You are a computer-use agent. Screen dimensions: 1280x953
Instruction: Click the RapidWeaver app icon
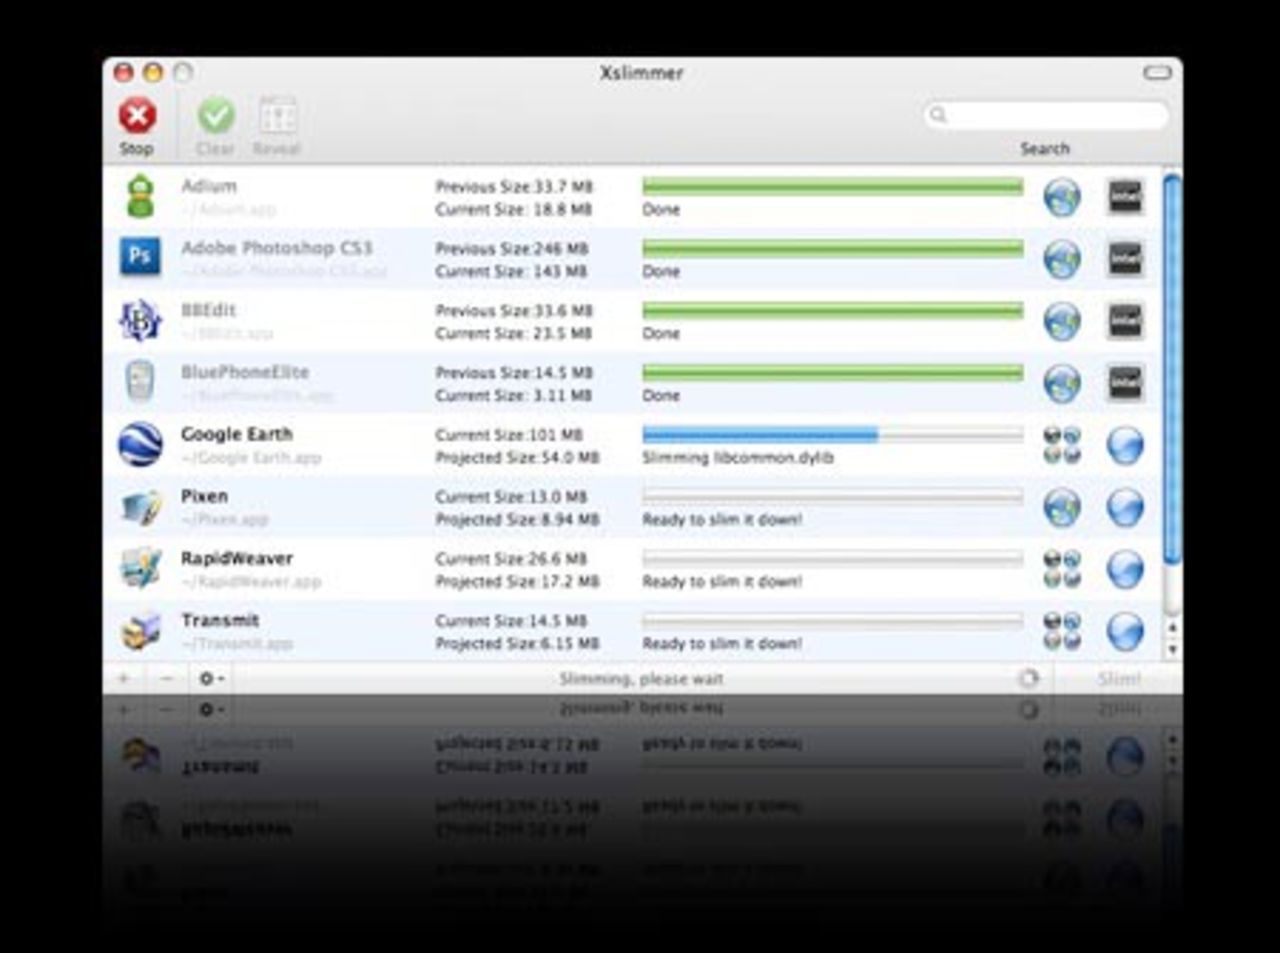click(140, 568)
